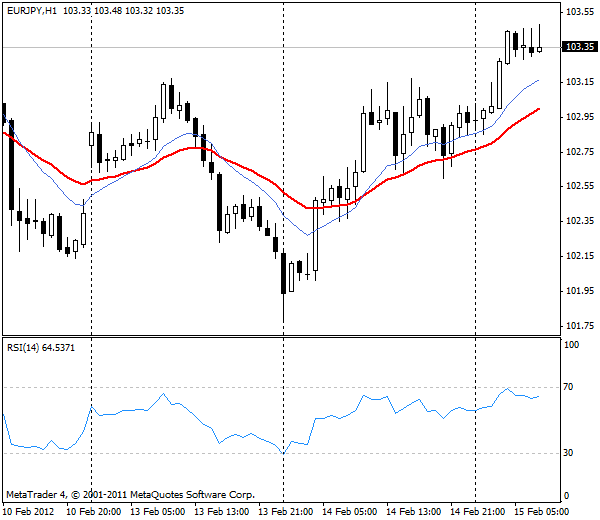
Task: Click price scale value 102.15
Action: 580,256
